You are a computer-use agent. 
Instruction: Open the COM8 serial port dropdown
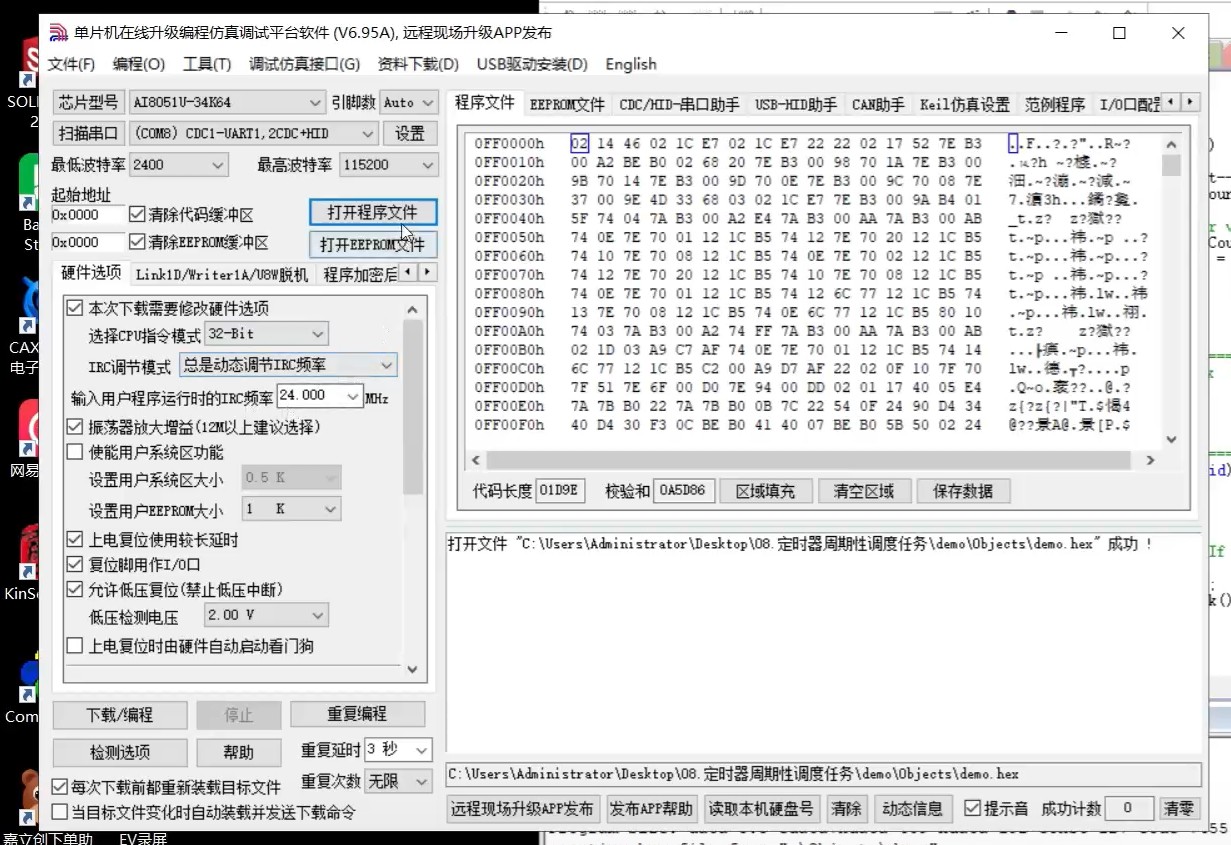coord(254,133)
